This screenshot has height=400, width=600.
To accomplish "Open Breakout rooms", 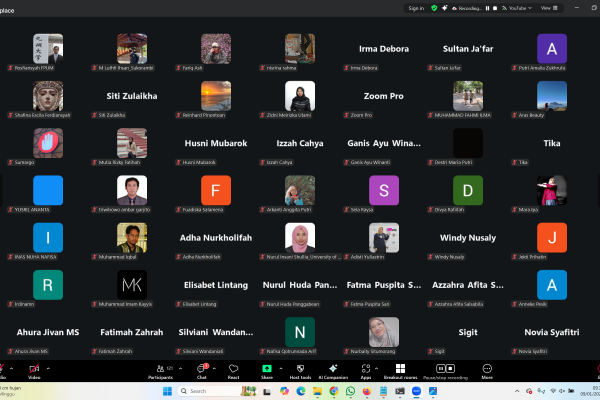I will 400,370.
